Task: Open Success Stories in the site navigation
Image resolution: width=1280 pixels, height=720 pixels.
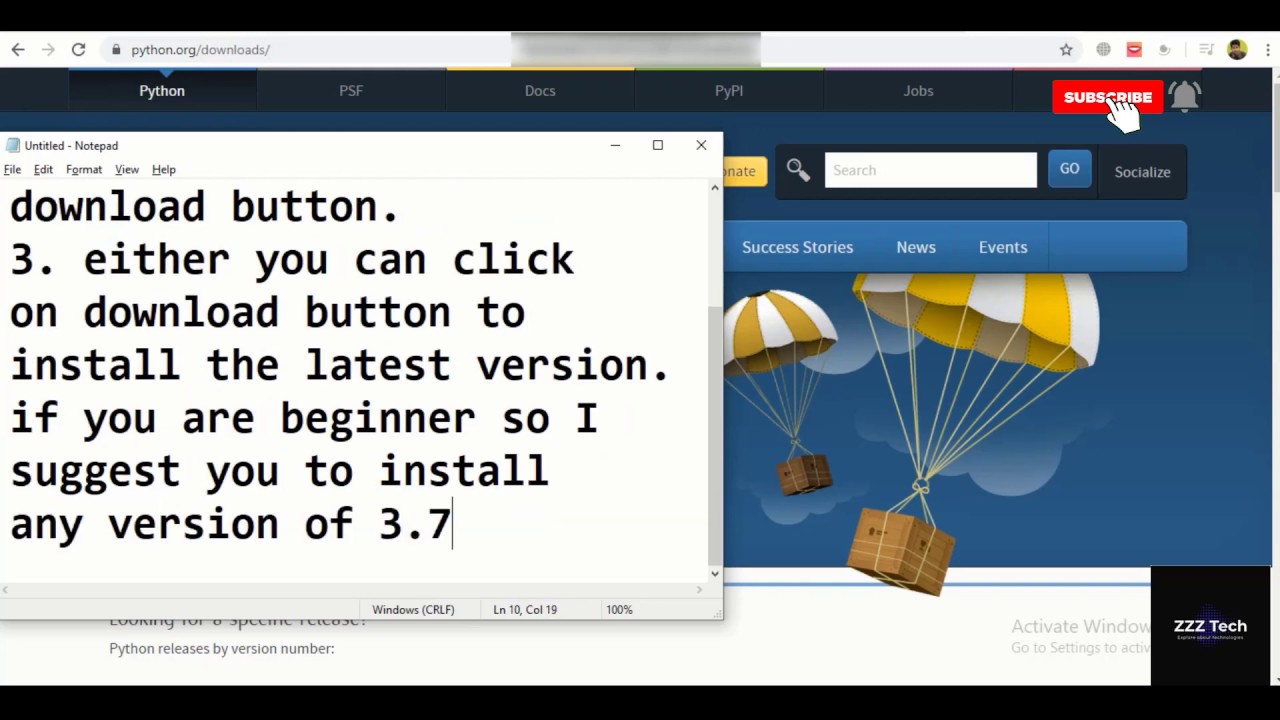Action: click(x=797, y=247)
